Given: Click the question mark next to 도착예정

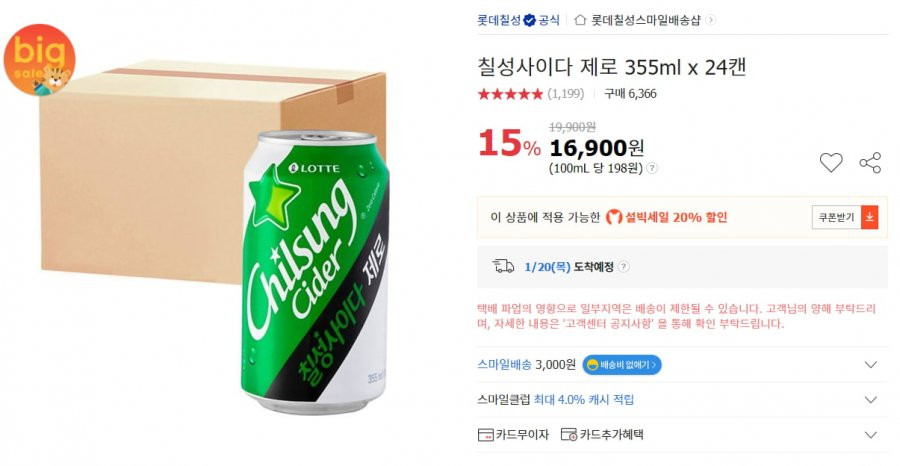Looking at the screenshot, I should coord(624,267).
